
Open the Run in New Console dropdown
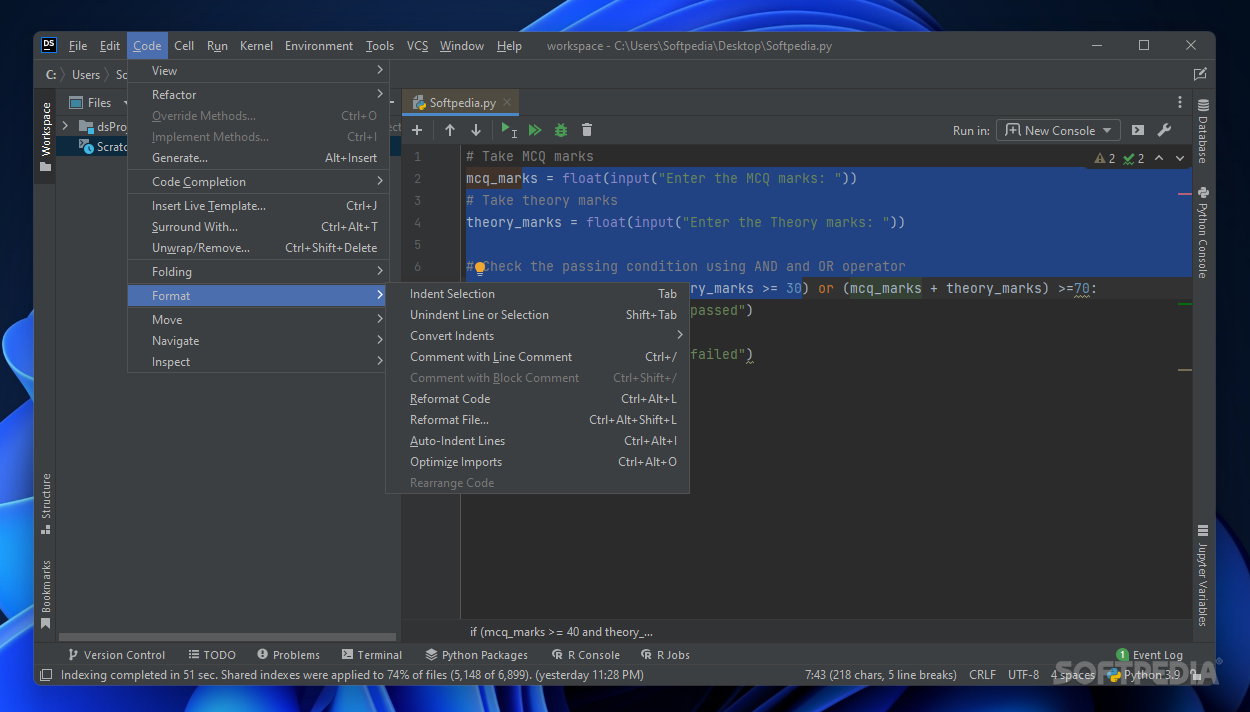1059,130
